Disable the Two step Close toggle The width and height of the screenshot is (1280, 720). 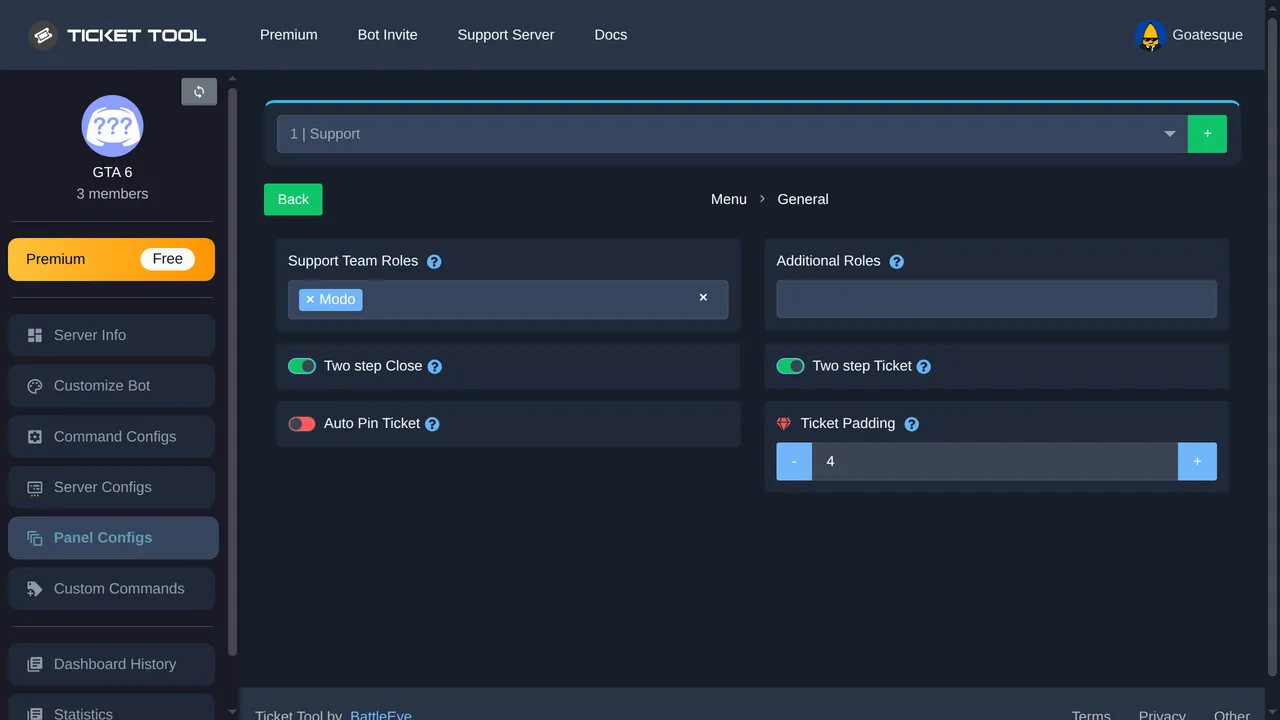[x=302, y=366]
